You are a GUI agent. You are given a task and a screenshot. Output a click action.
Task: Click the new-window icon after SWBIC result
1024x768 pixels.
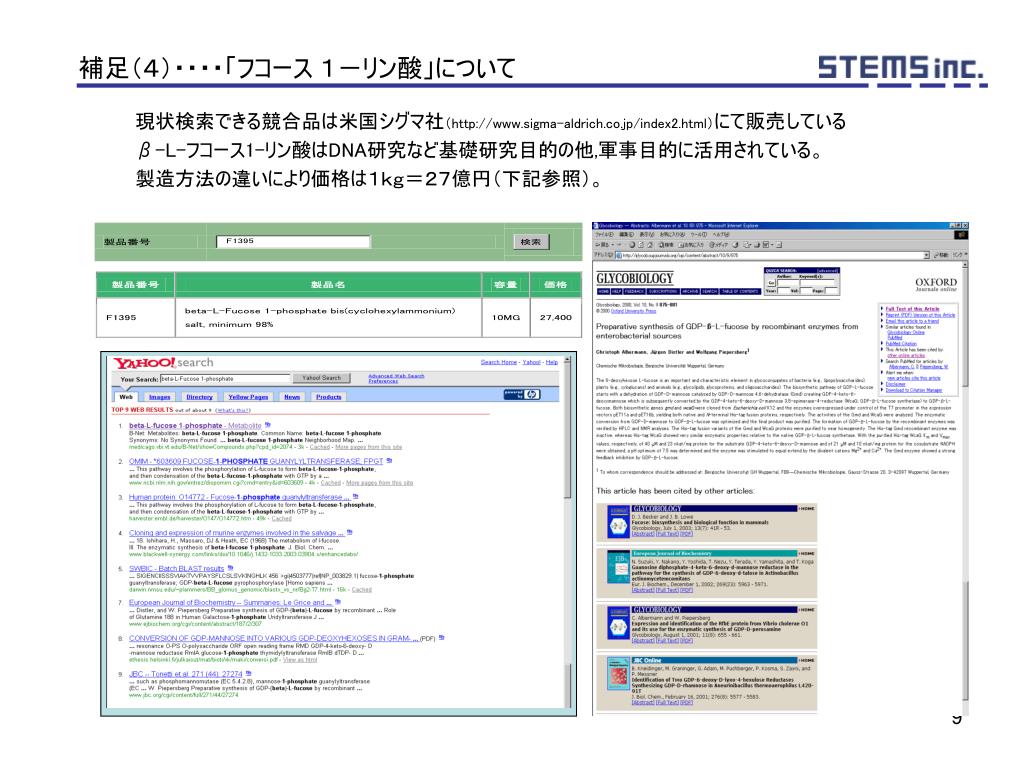click(x=231, y=568)
